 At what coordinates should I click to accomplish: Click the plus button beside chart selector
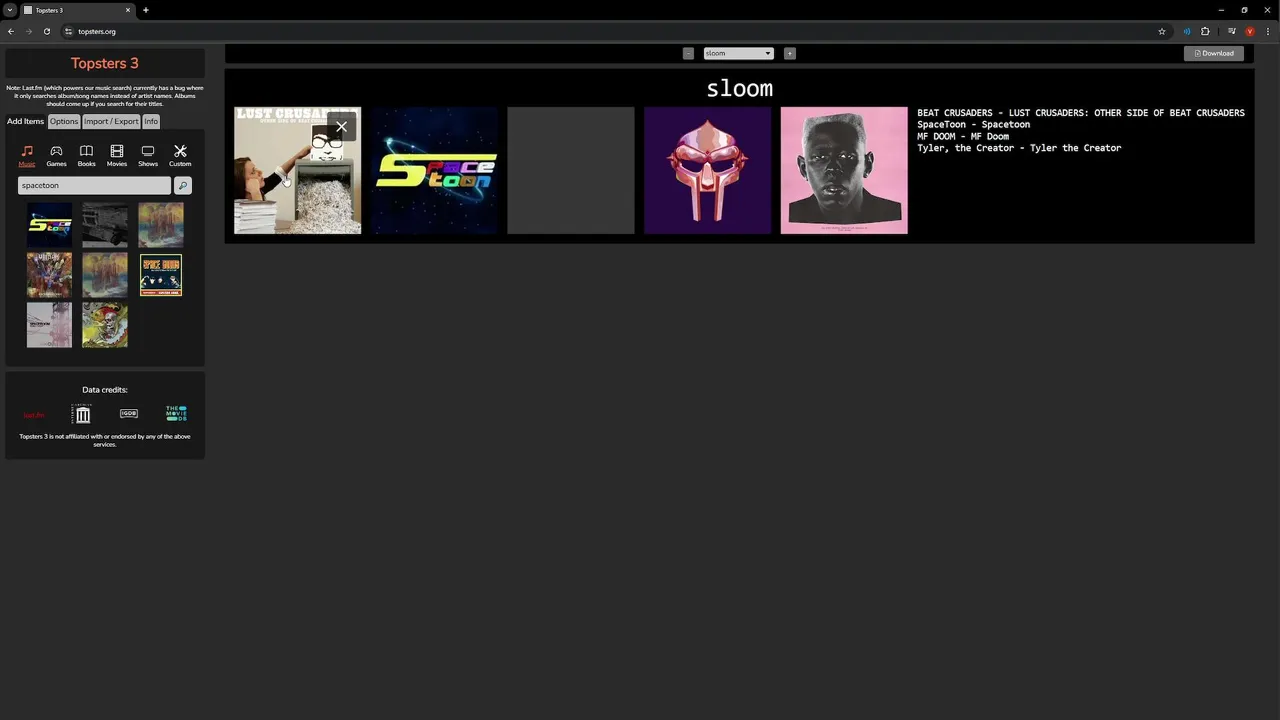coord(790,53)
